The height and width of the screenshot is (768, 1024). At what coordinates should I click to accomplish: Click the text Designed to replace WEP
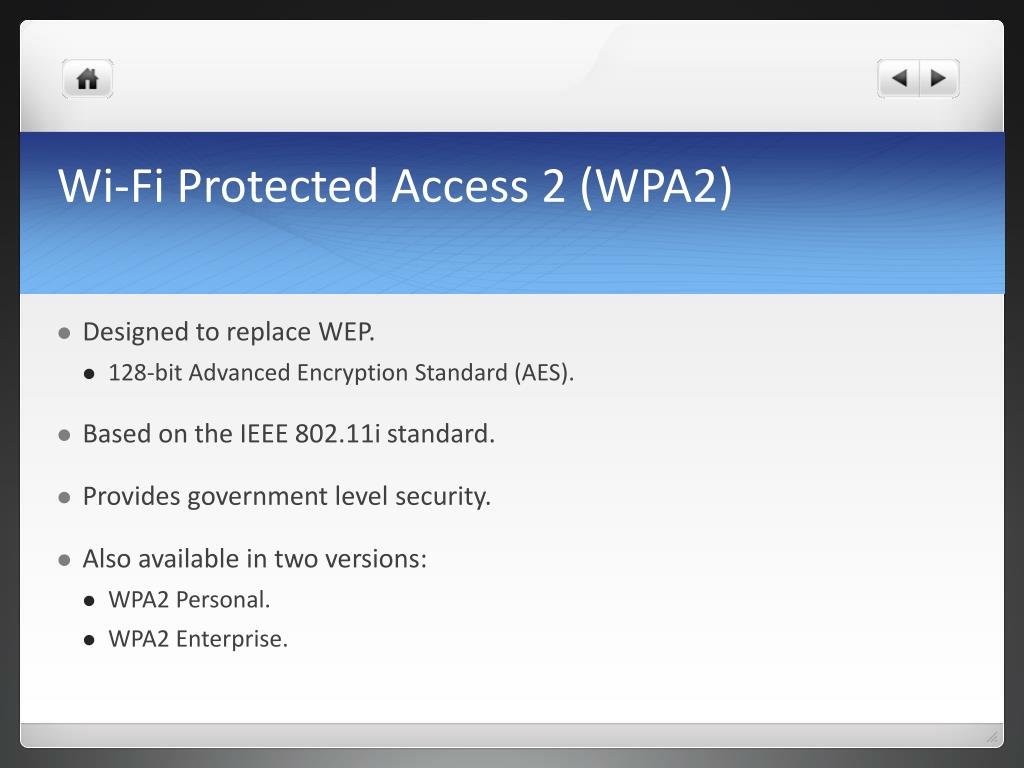[x=229, y=332]
